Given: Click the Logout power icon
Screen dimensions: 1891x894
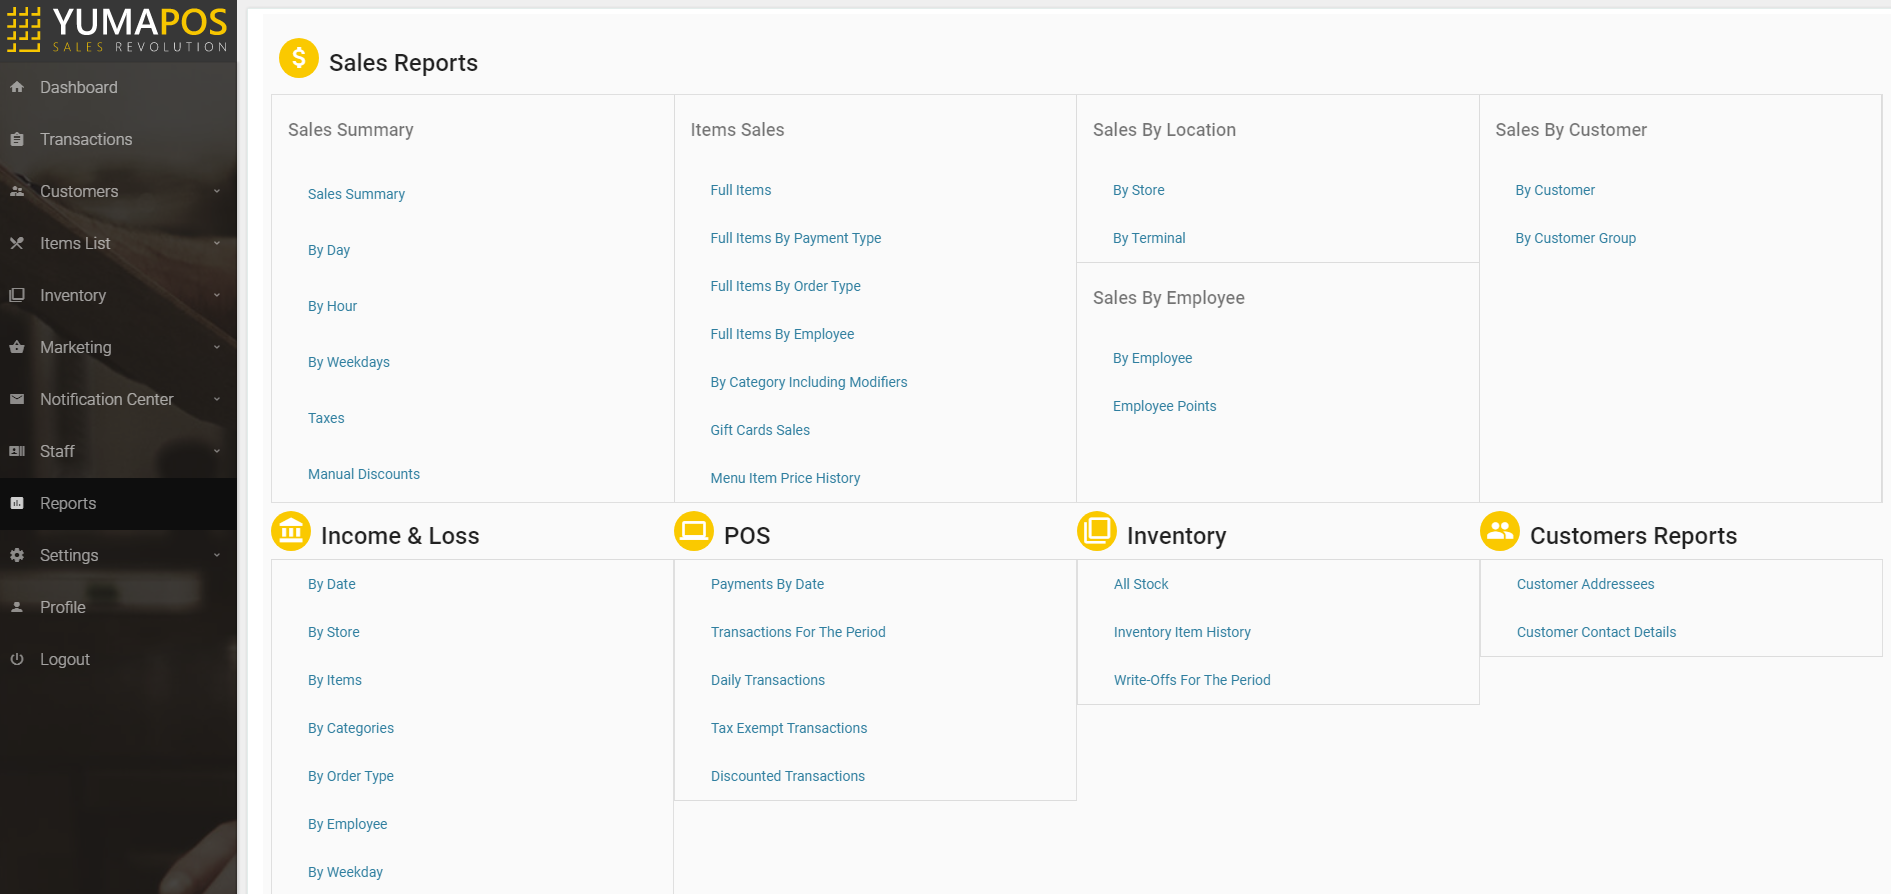Looking at the screenshot, I should click(17, 659).
